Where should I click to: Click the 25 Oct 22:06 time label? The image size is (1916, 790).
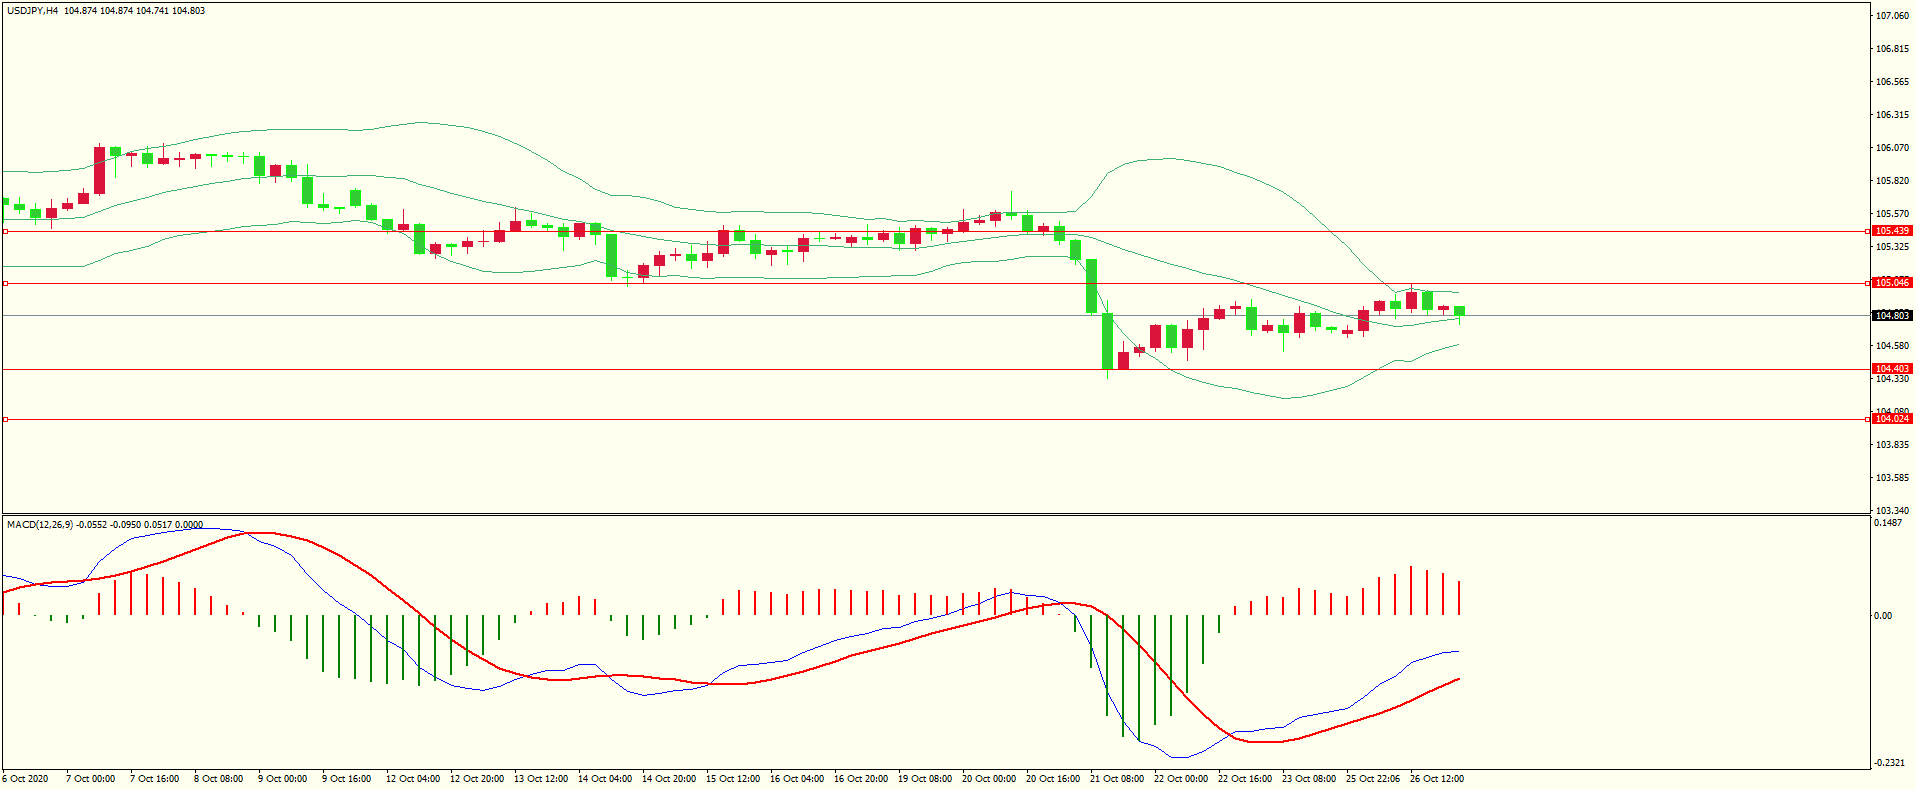pos(1373,779)
